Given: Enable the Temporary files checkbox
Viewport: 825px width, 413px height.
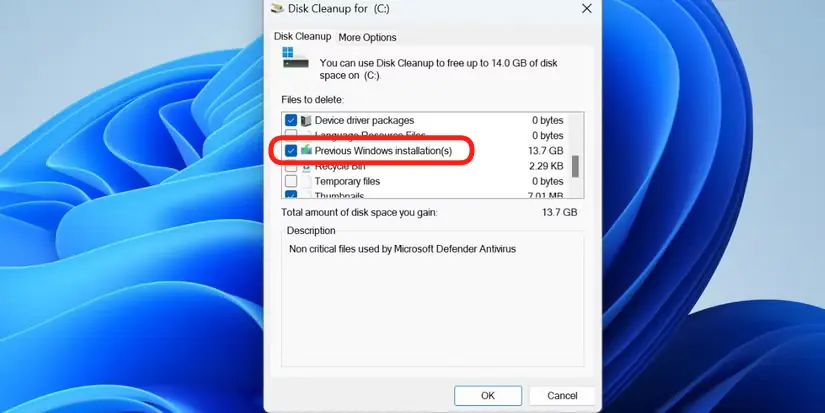Looking at the screenshot, I should [x=291, y=182].
